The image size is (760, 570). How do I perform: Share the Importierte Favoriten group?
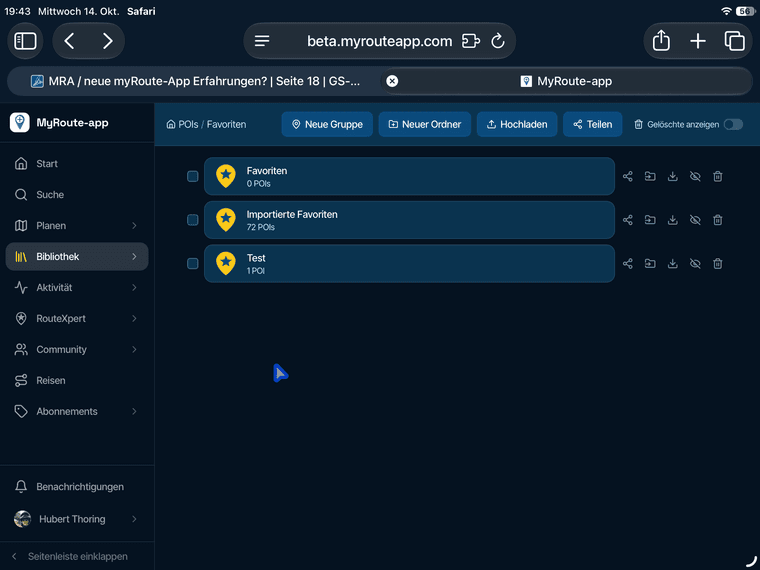click(628, 220)
